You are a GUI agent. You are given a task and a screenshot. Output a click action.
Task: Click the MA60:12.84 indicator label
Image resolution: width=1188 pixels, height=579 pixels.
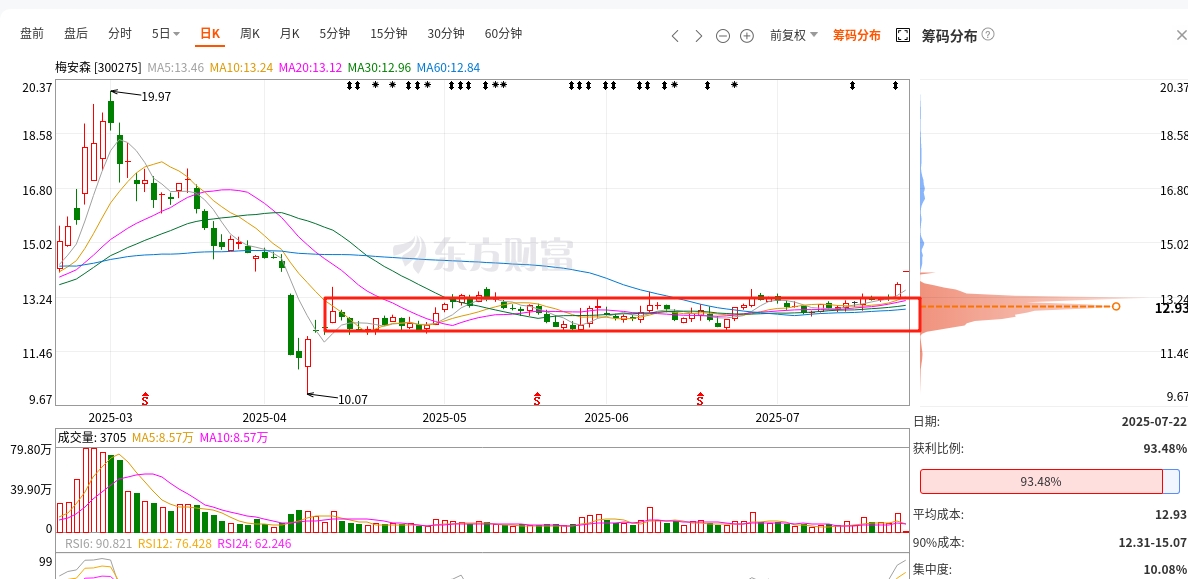tap(448, 67)
